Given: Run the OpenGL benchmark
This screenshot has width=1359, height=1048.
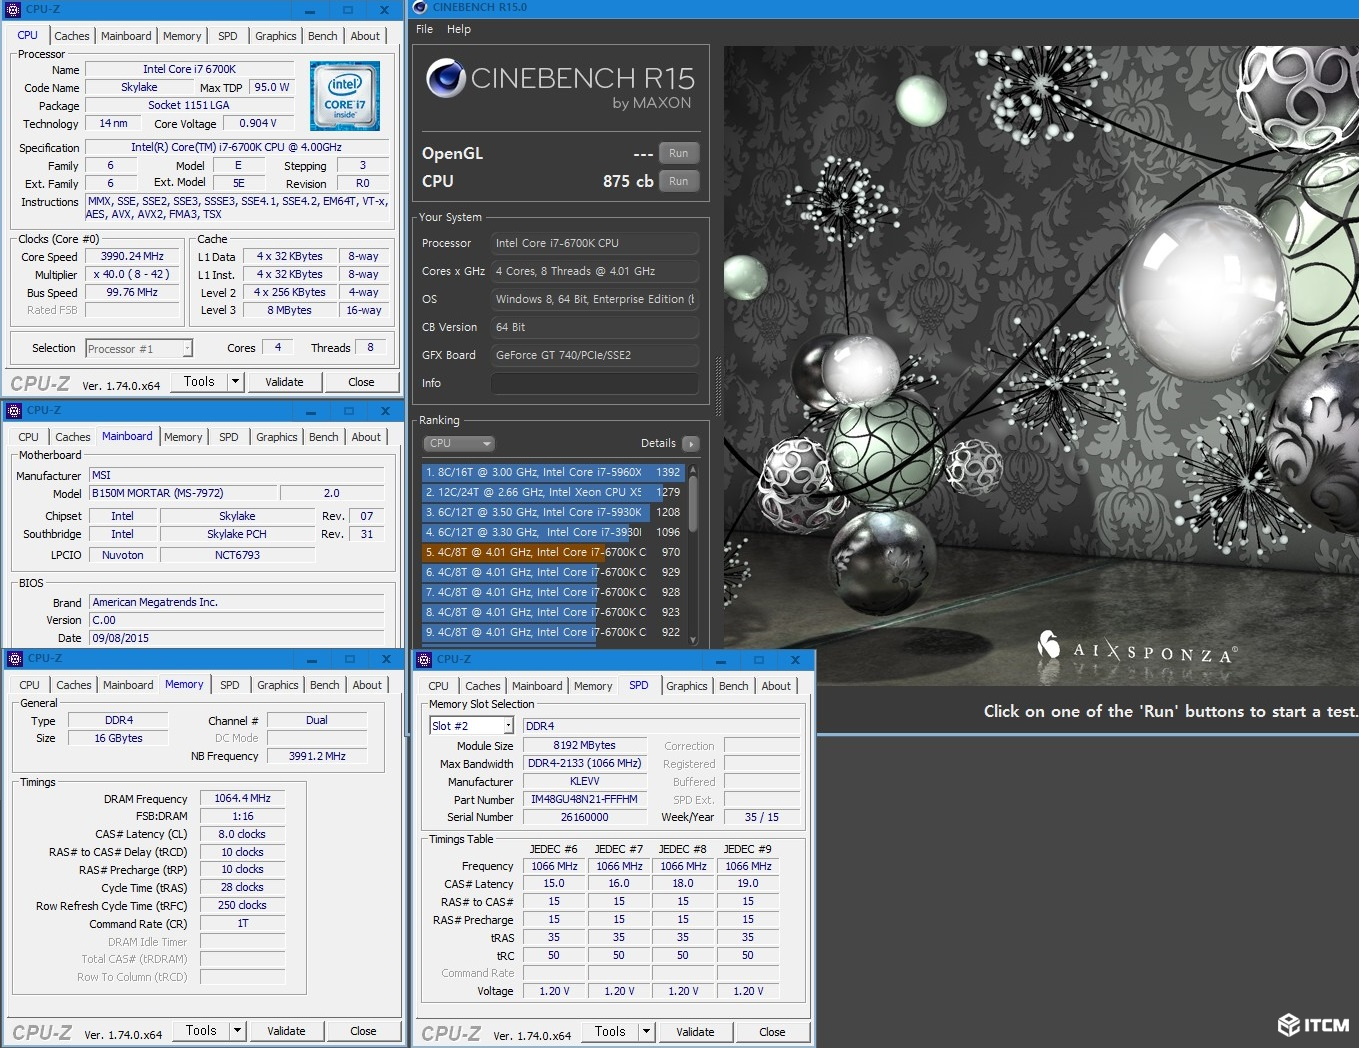Looking at the screenshot, I should point(679,153).
